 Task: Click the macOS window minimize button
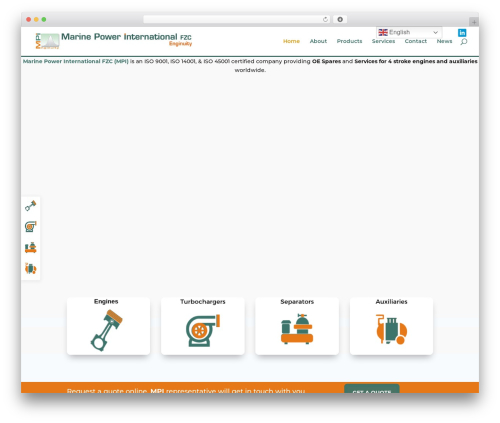[x=36, y=20]
